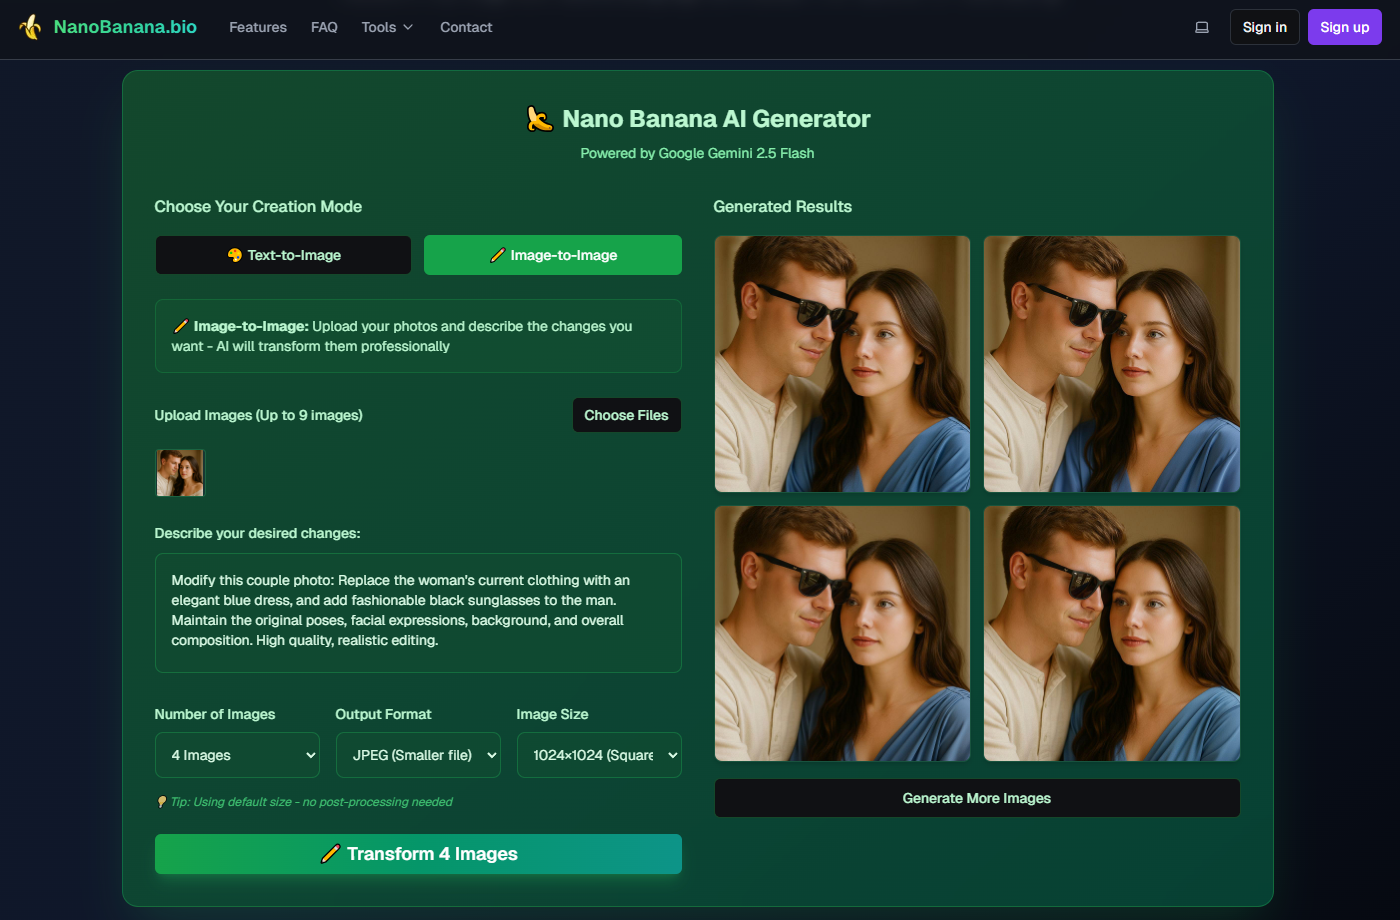Click the 'Generated Results' heading

pyautogui.click(x=782, y=207)
